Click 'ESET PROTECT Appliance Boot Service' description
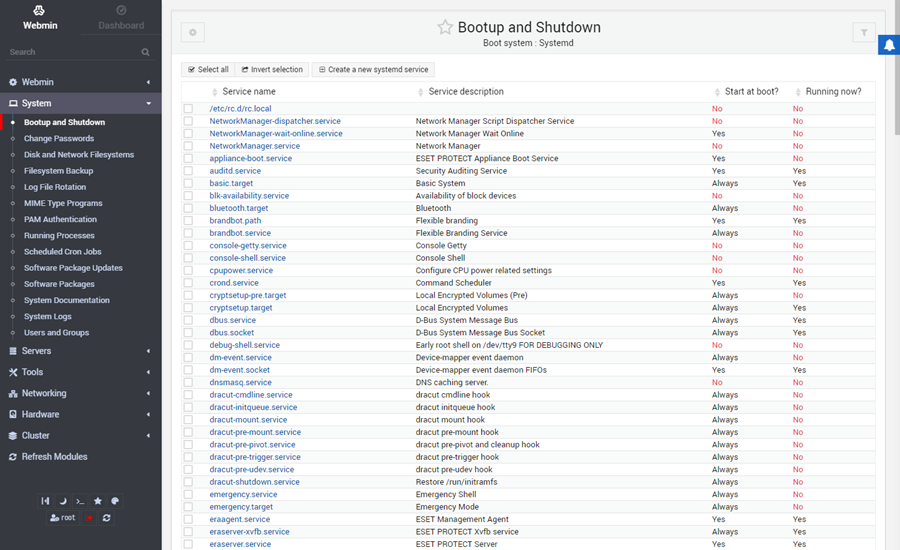900x550 pixels. 487,158
